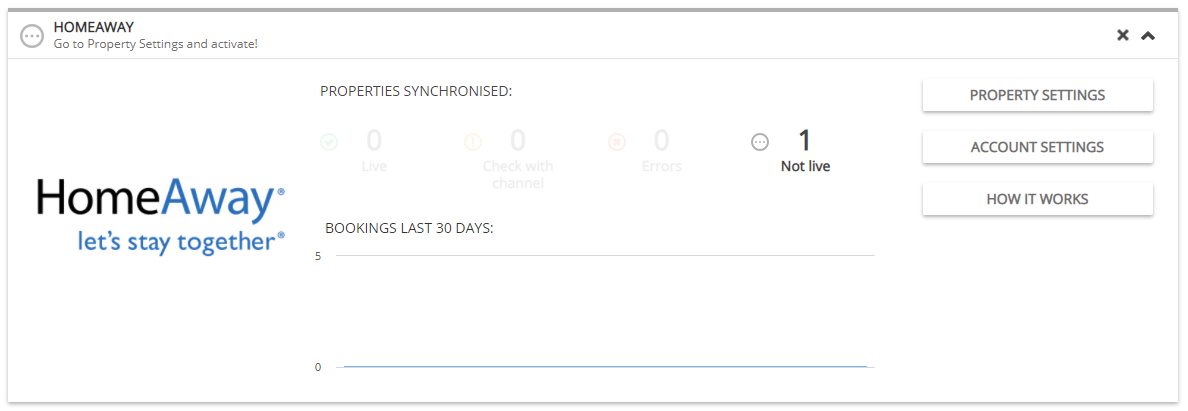Click the 'Bookings Last 30 Days' heading
1188x411 pixels.
click(409, 228)
